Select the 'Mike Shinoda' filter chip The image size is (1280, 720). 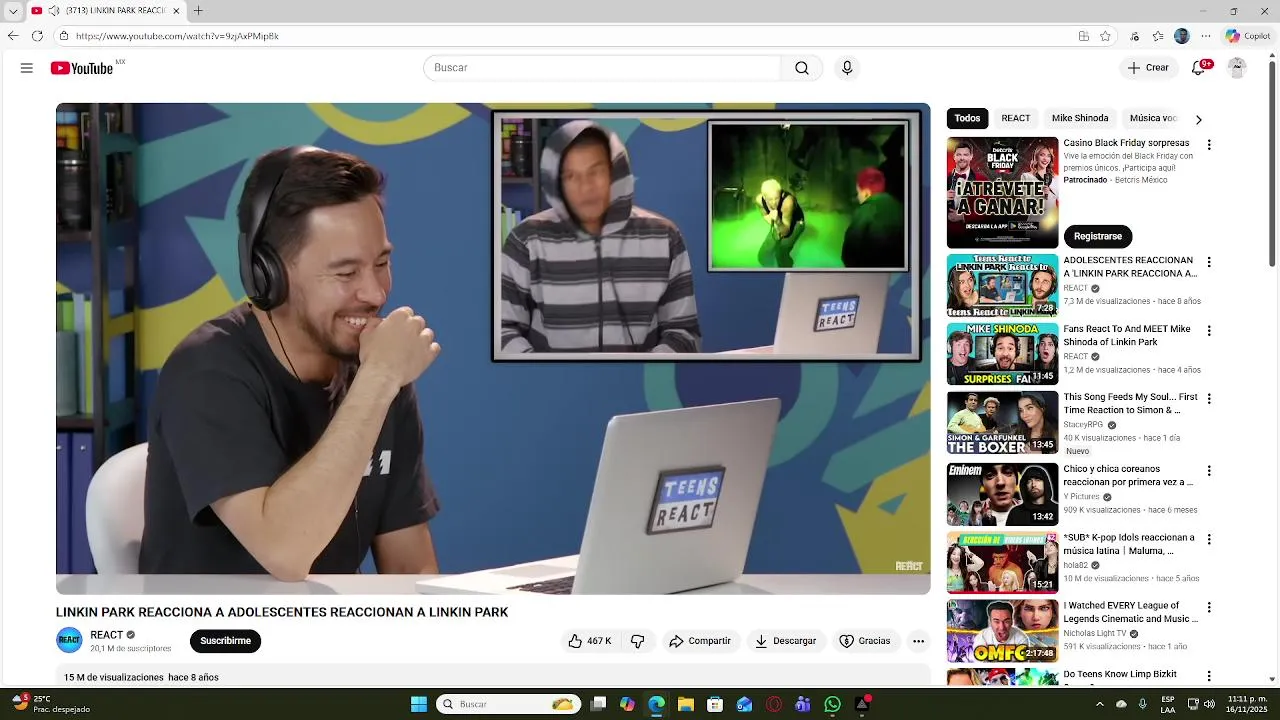click(1080, 118)
